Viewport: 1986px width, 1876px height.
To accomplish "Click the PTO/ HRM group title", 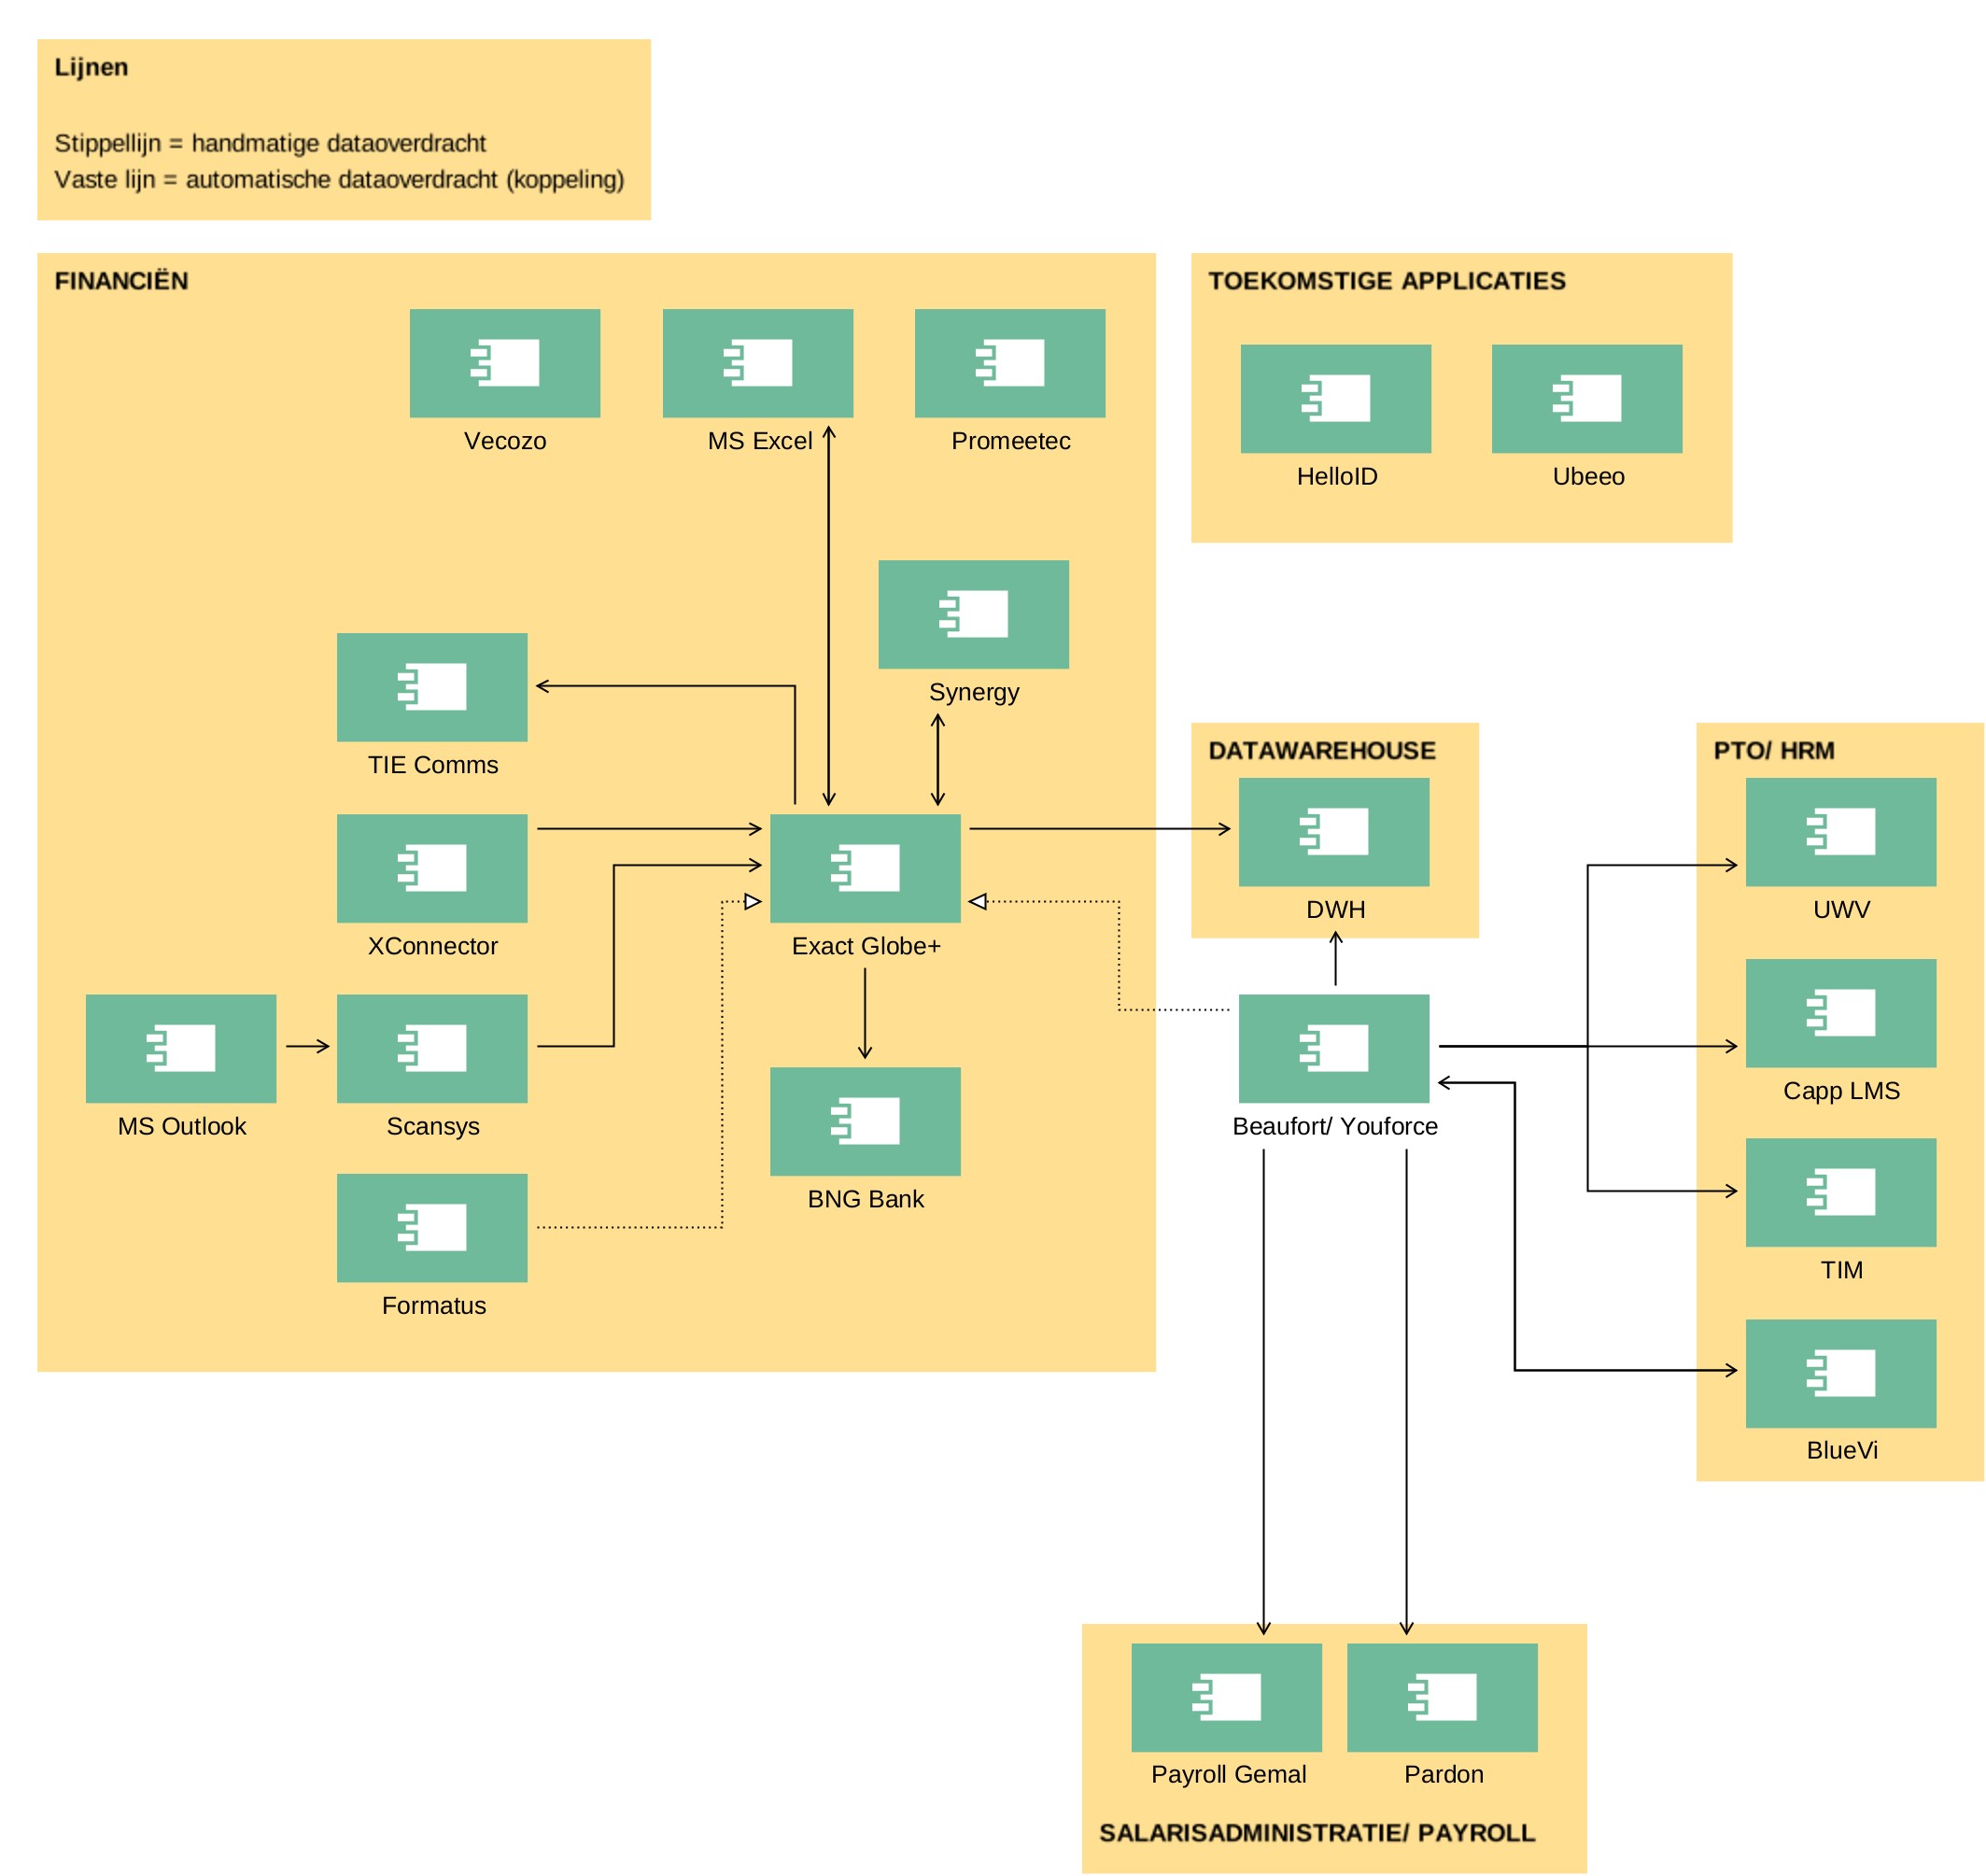I will click(1774, 751).
